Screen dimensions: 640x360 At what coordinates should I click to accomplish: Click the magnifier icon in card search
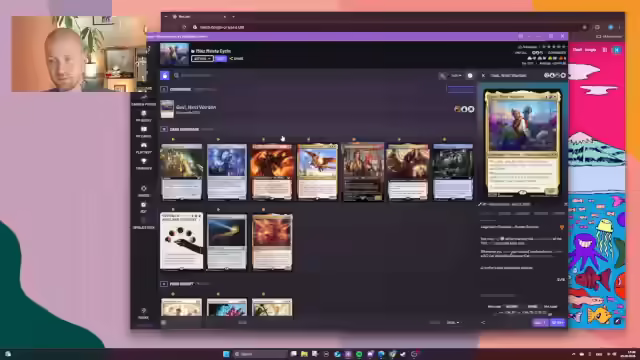pos(176,76)
